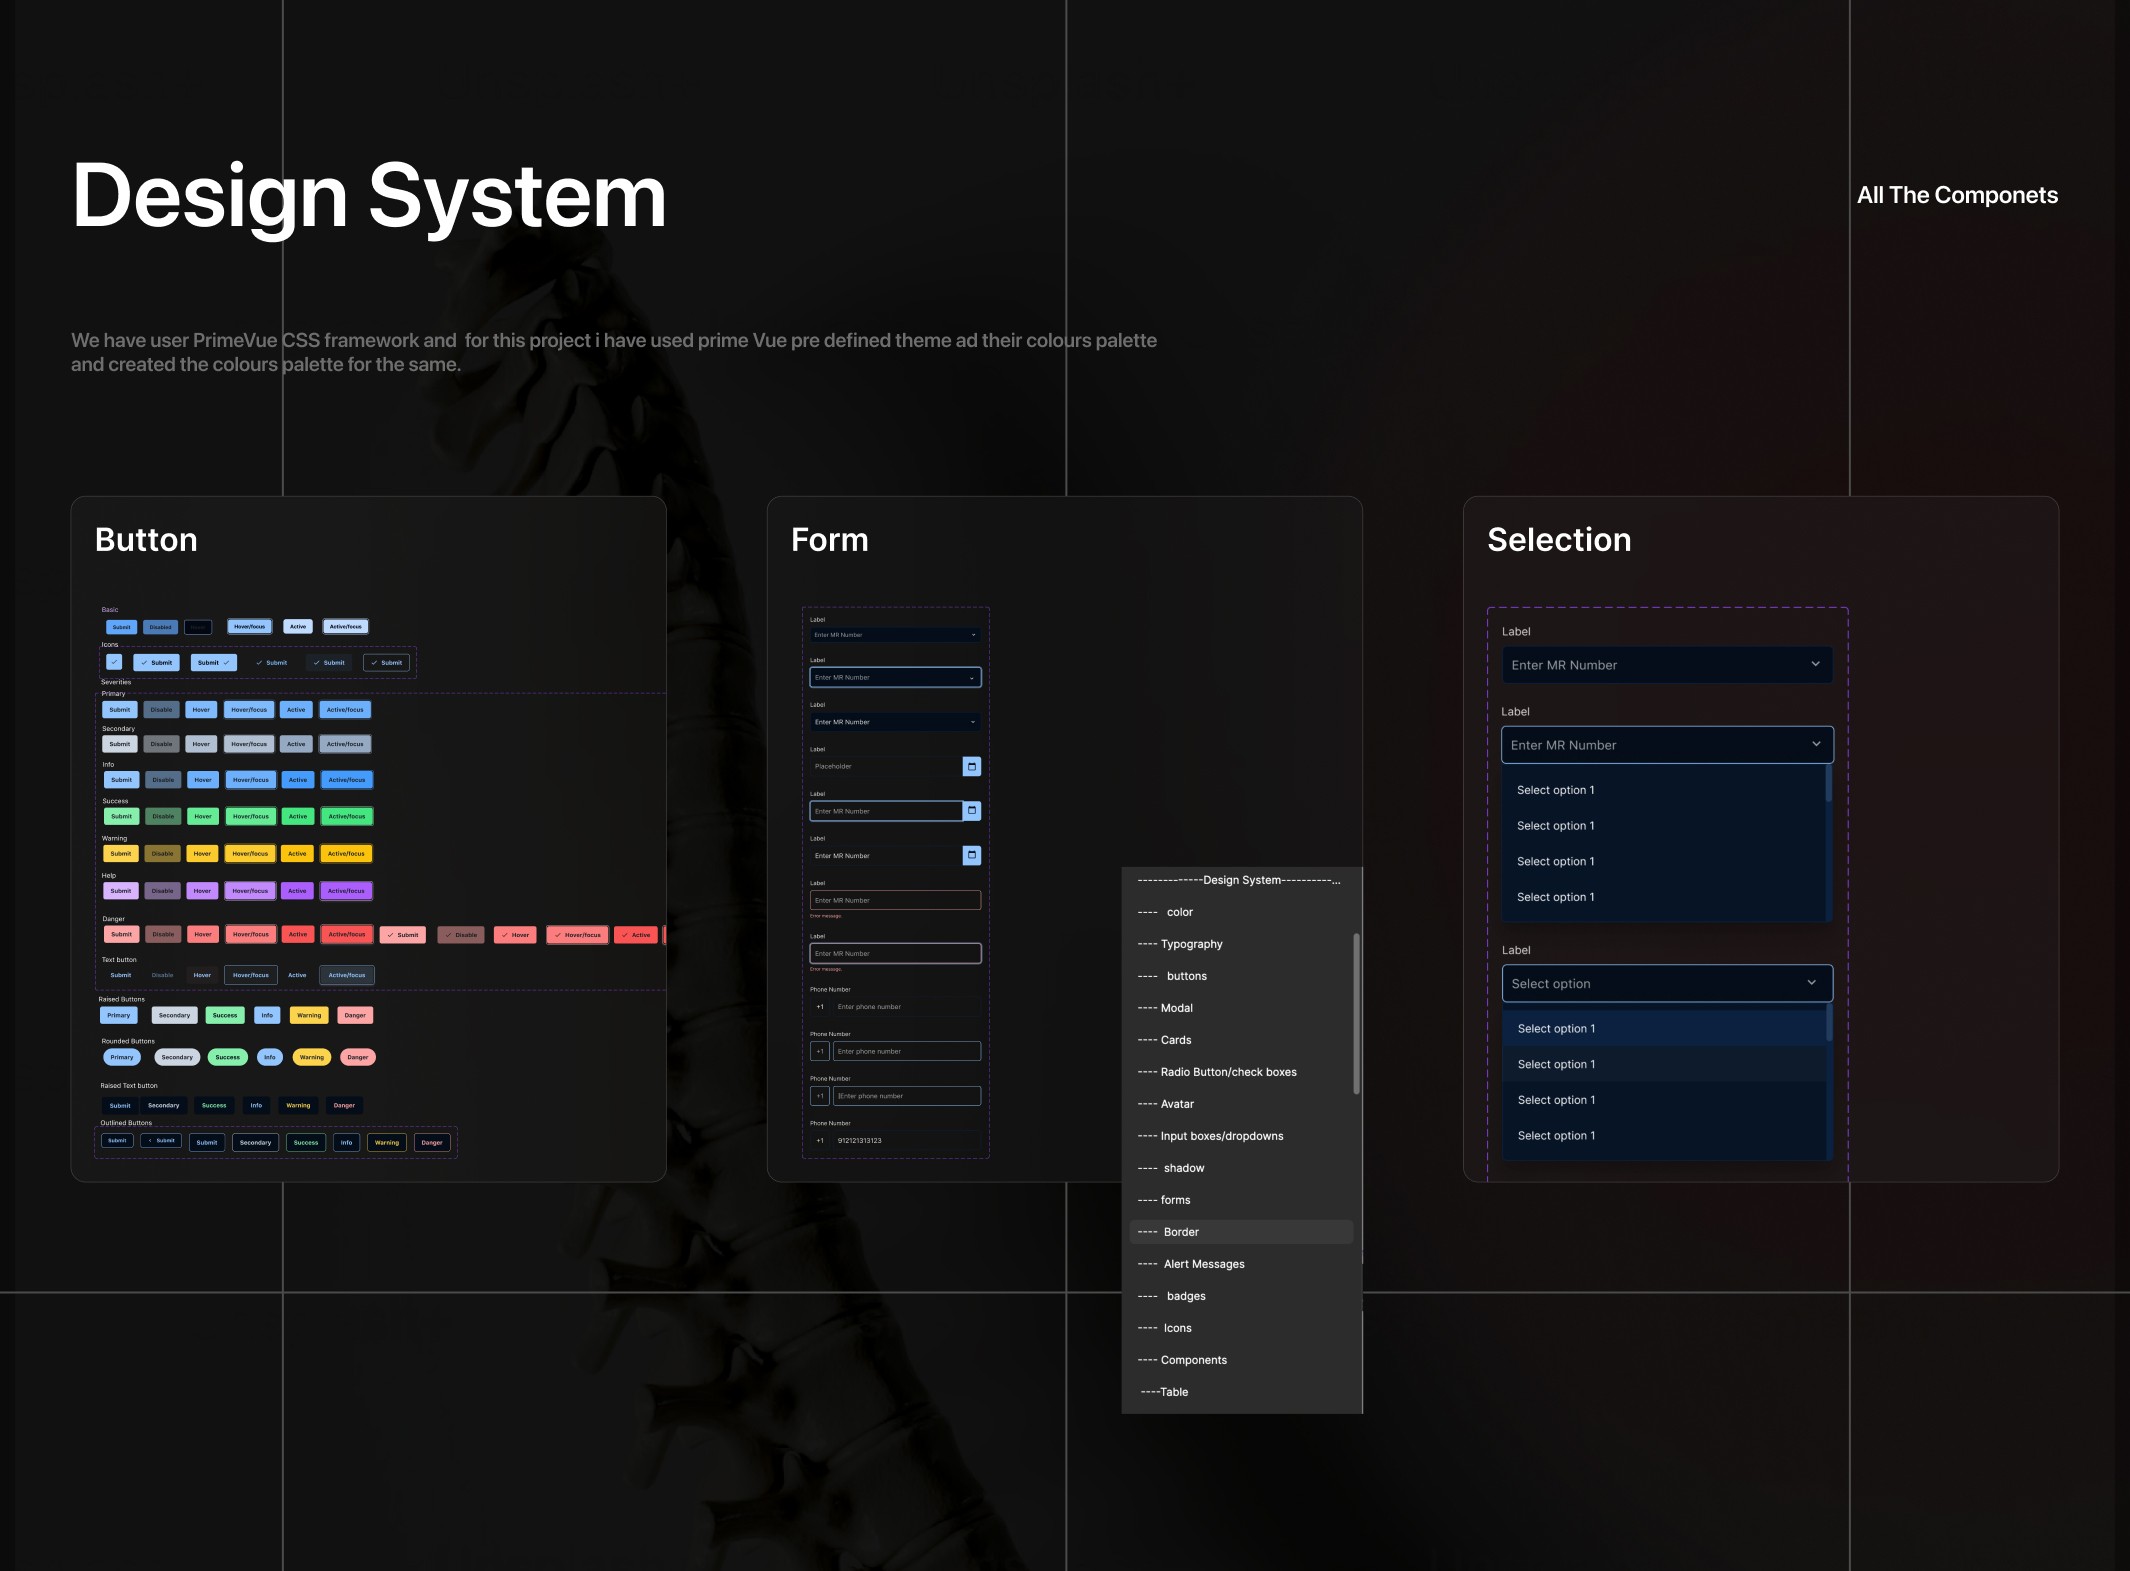2130x1571 pixels.
Task: Open Radio Button/check boxes list item
Action: tap(1228, 1072)
